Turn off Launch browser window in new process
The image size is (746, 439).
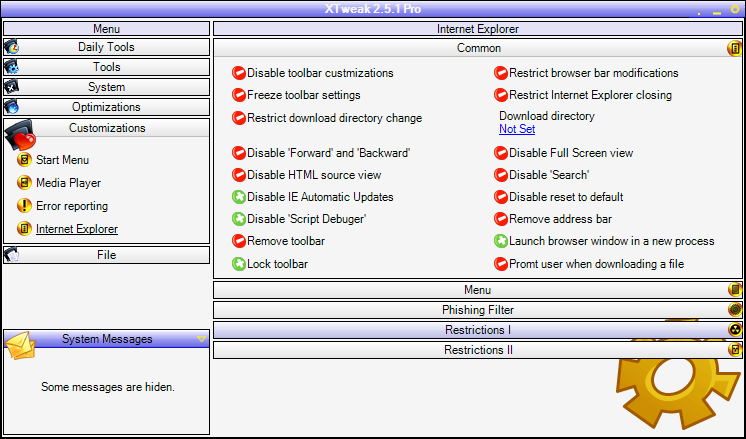click(x=501, y=241)
